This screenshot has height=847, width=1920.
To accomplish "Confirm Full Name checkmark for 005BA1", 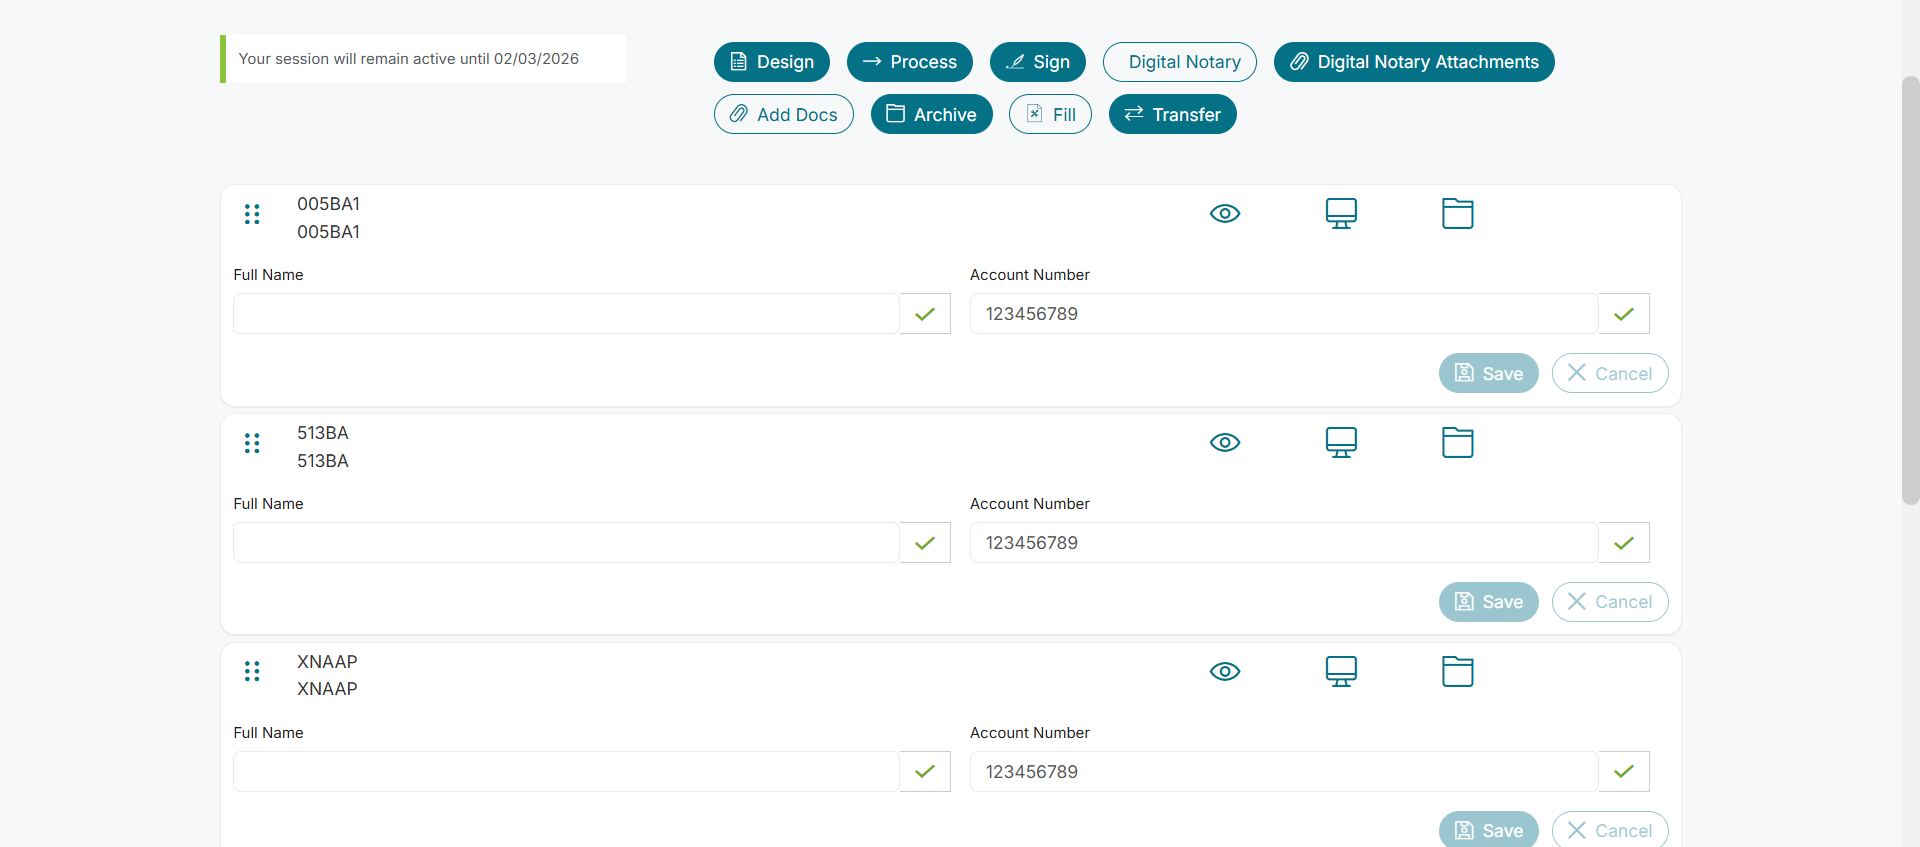I will tap(925, 314).
